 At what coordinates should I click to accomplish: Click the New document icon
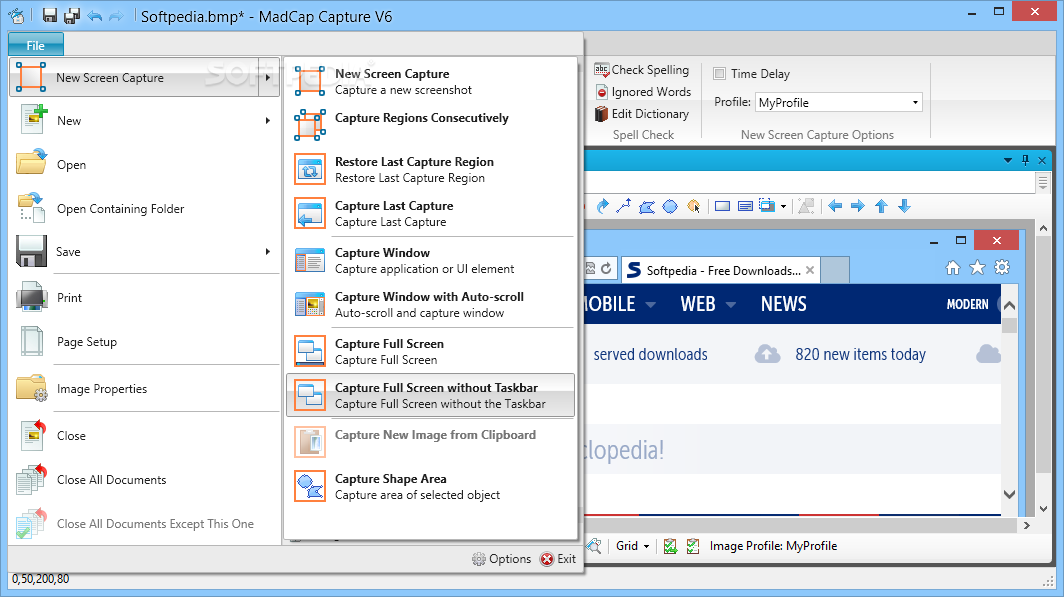(32, 119)
